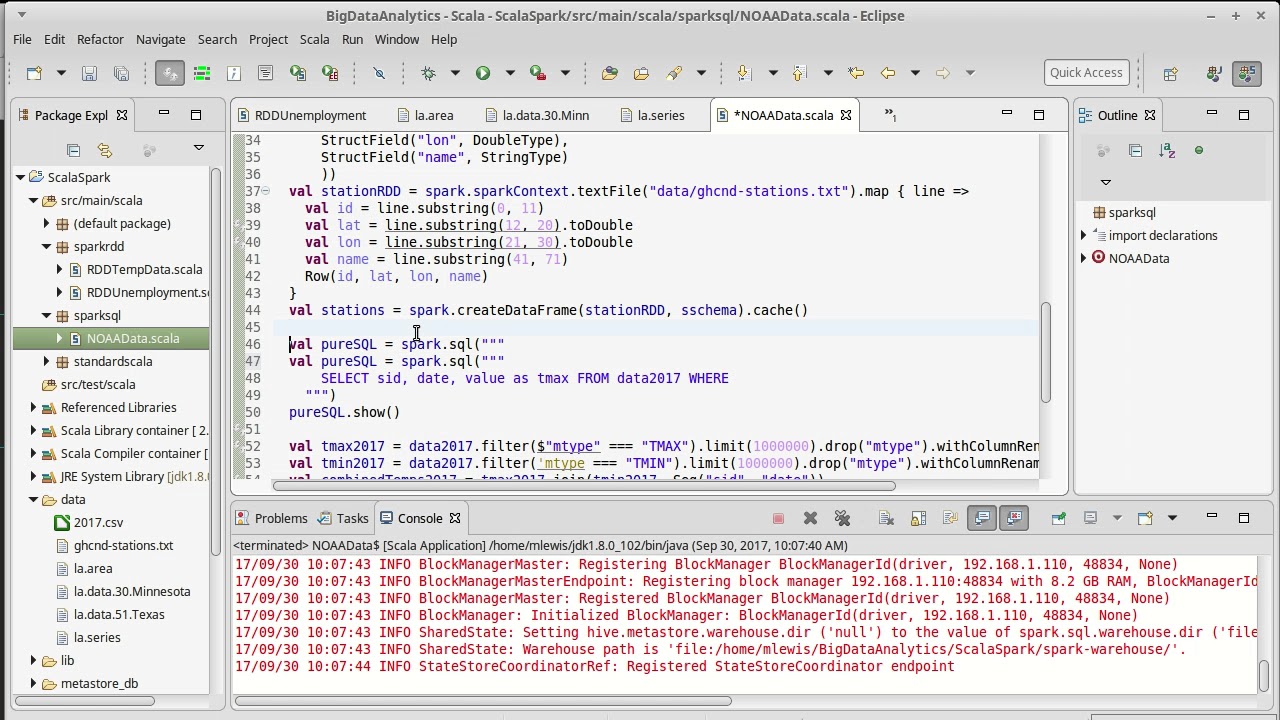The image size is (1280, 720).
Task: Open the dropdown next to New file icon
Action: (60, 73)
